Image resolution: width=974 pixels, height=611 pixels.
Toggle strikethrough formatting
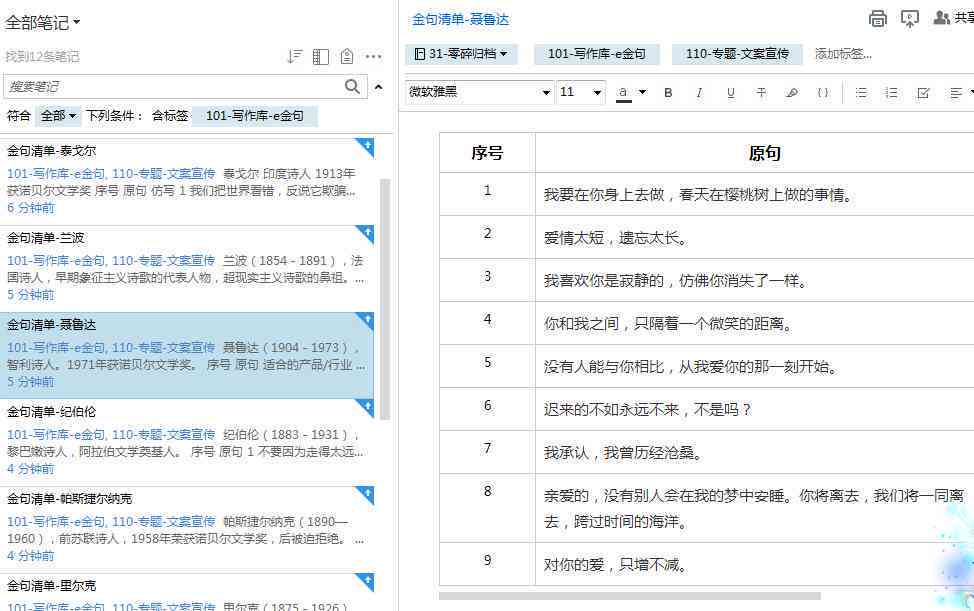pyautogui.click(x=761, y=93)
